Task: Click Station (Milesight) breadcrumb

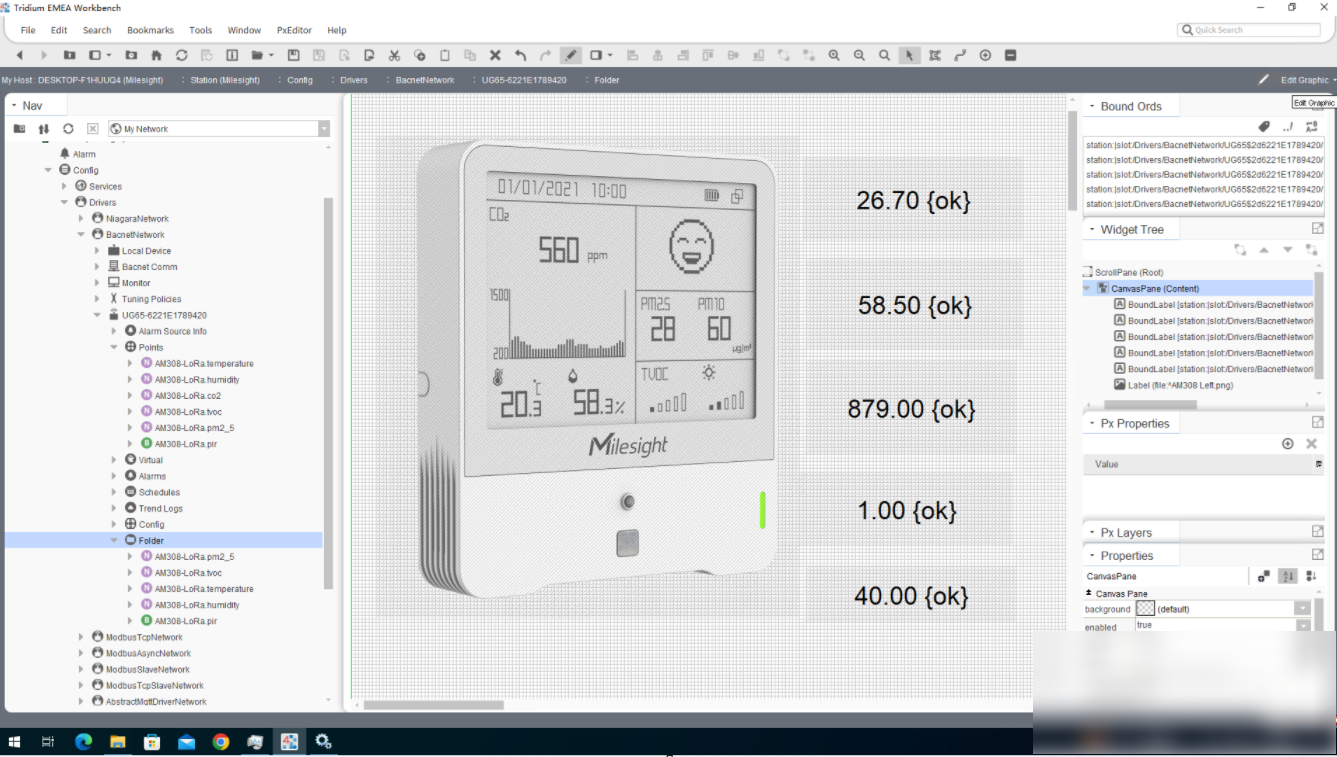Action: 225,80
